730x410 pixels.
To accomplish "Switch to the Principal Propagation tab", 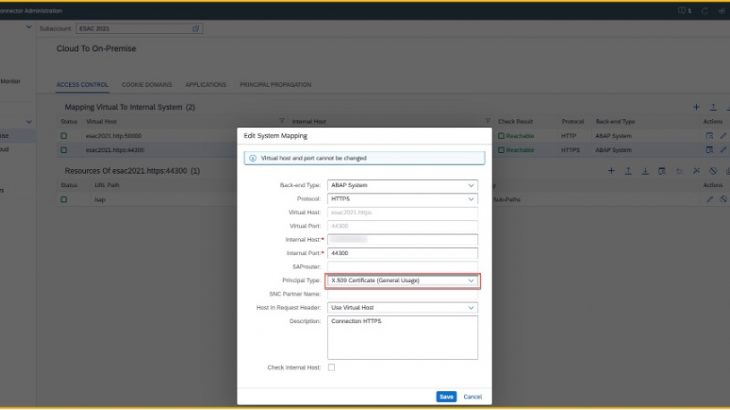I will tap(276, 85).
